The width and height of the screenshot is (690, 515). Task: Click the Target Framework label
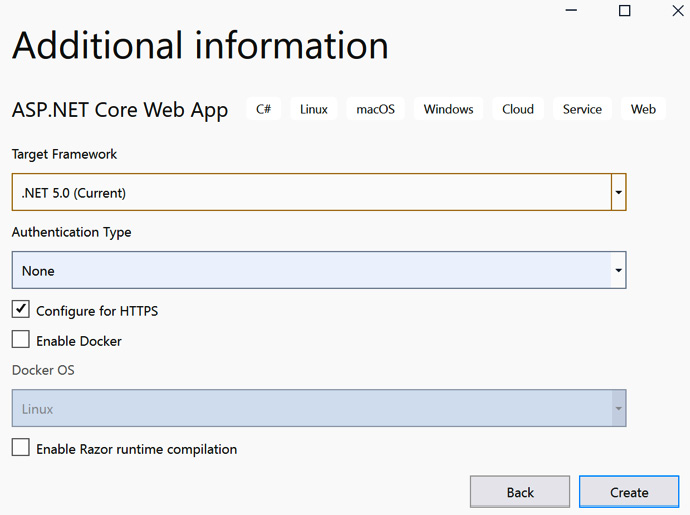coord(64,154)
